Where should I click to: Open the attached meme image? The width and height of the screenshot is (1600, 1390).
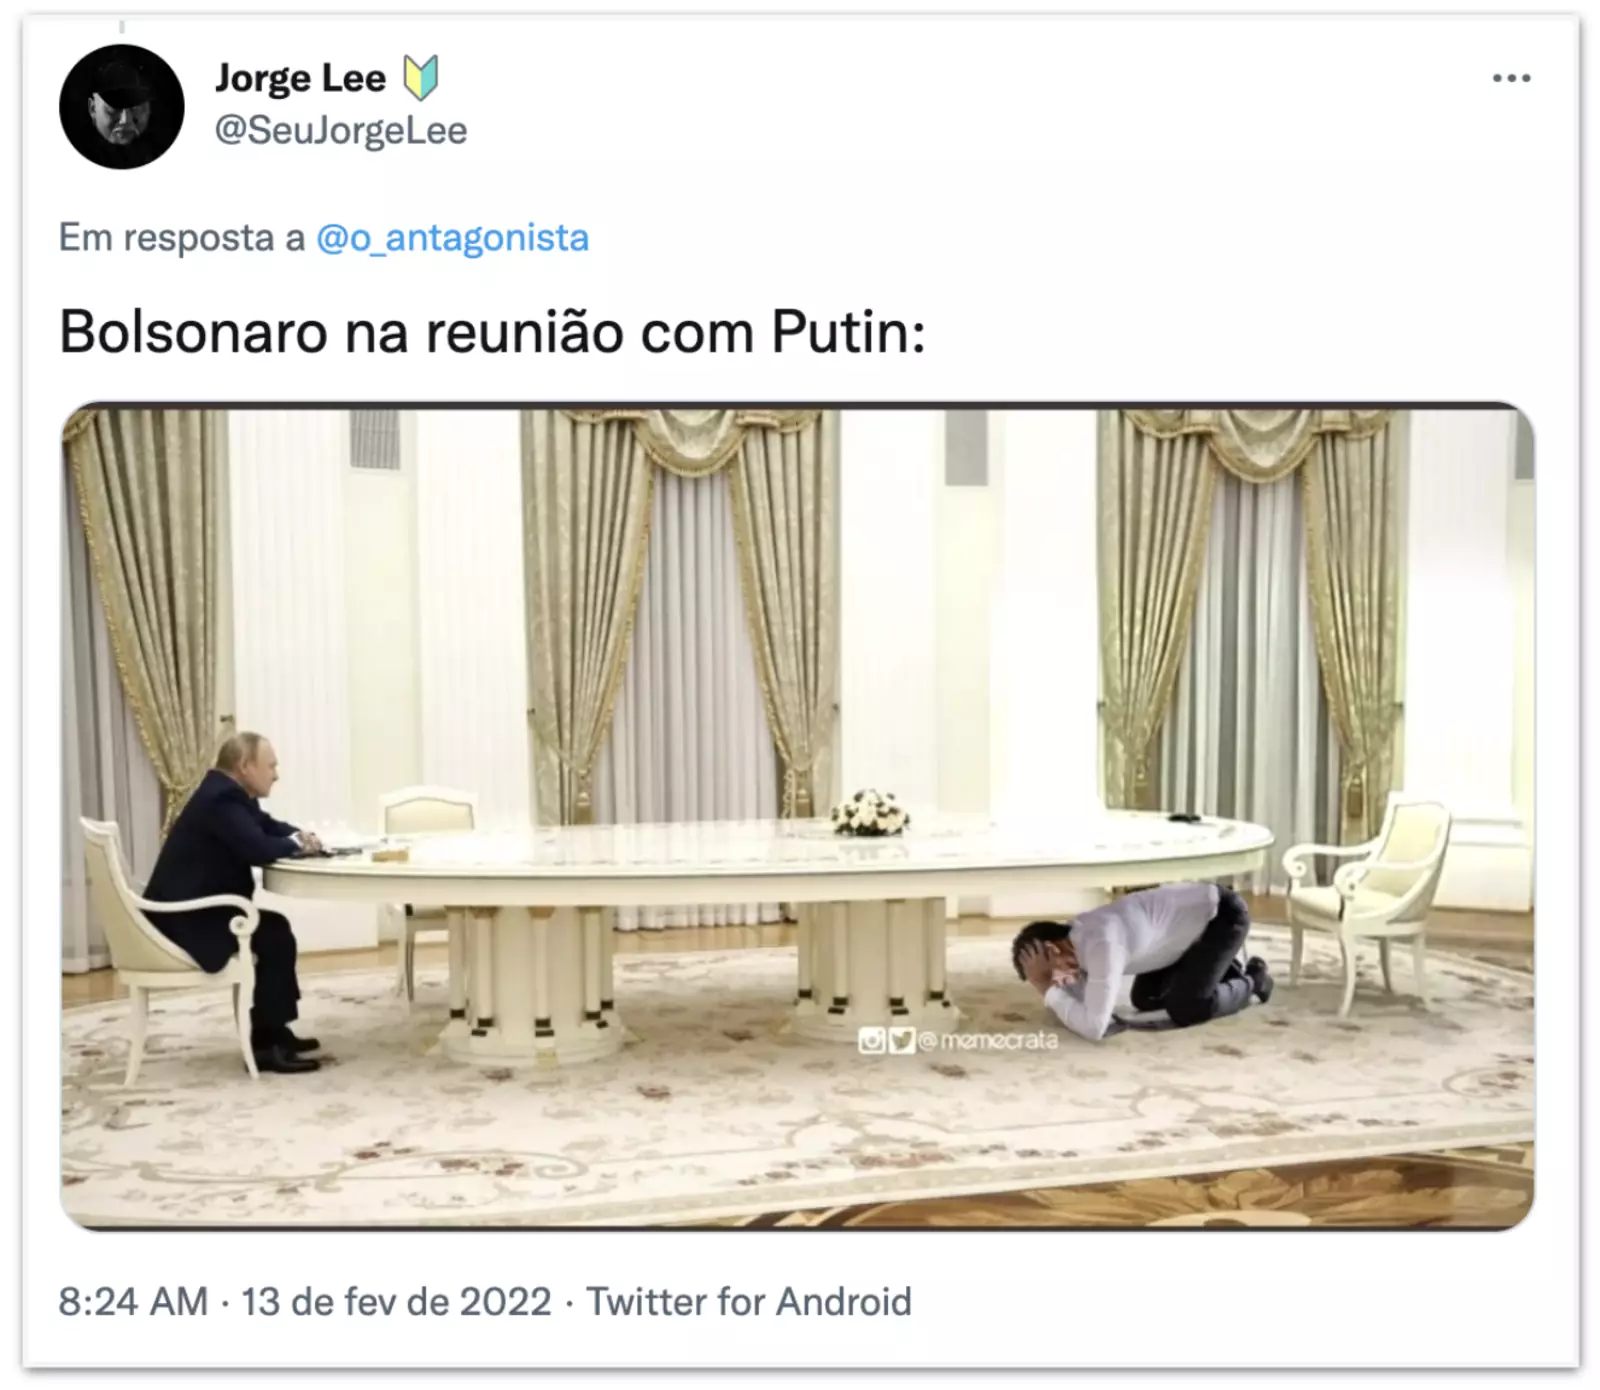tap(798, 817)
